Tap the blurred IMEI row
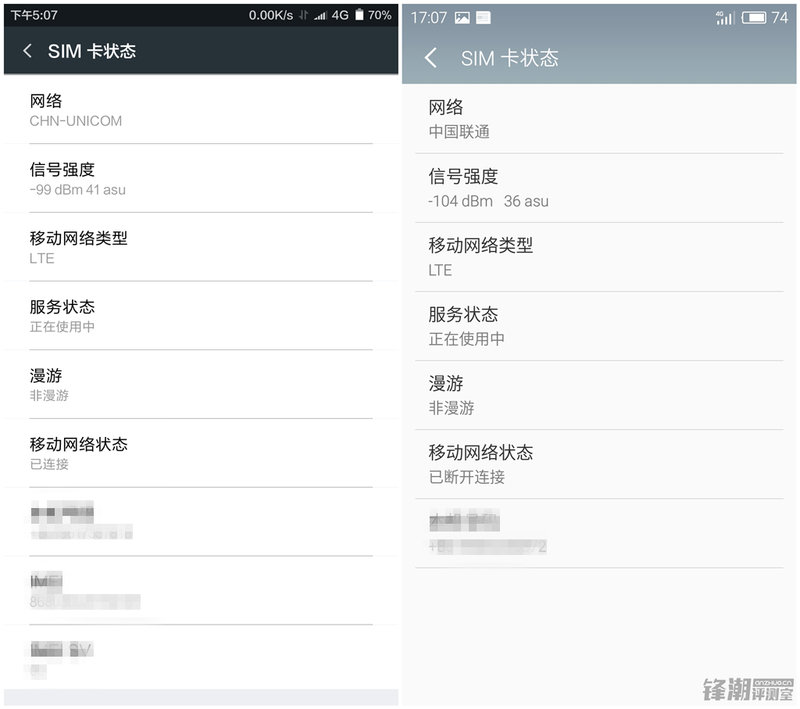The image size is (800, 709). coord(201,590)
